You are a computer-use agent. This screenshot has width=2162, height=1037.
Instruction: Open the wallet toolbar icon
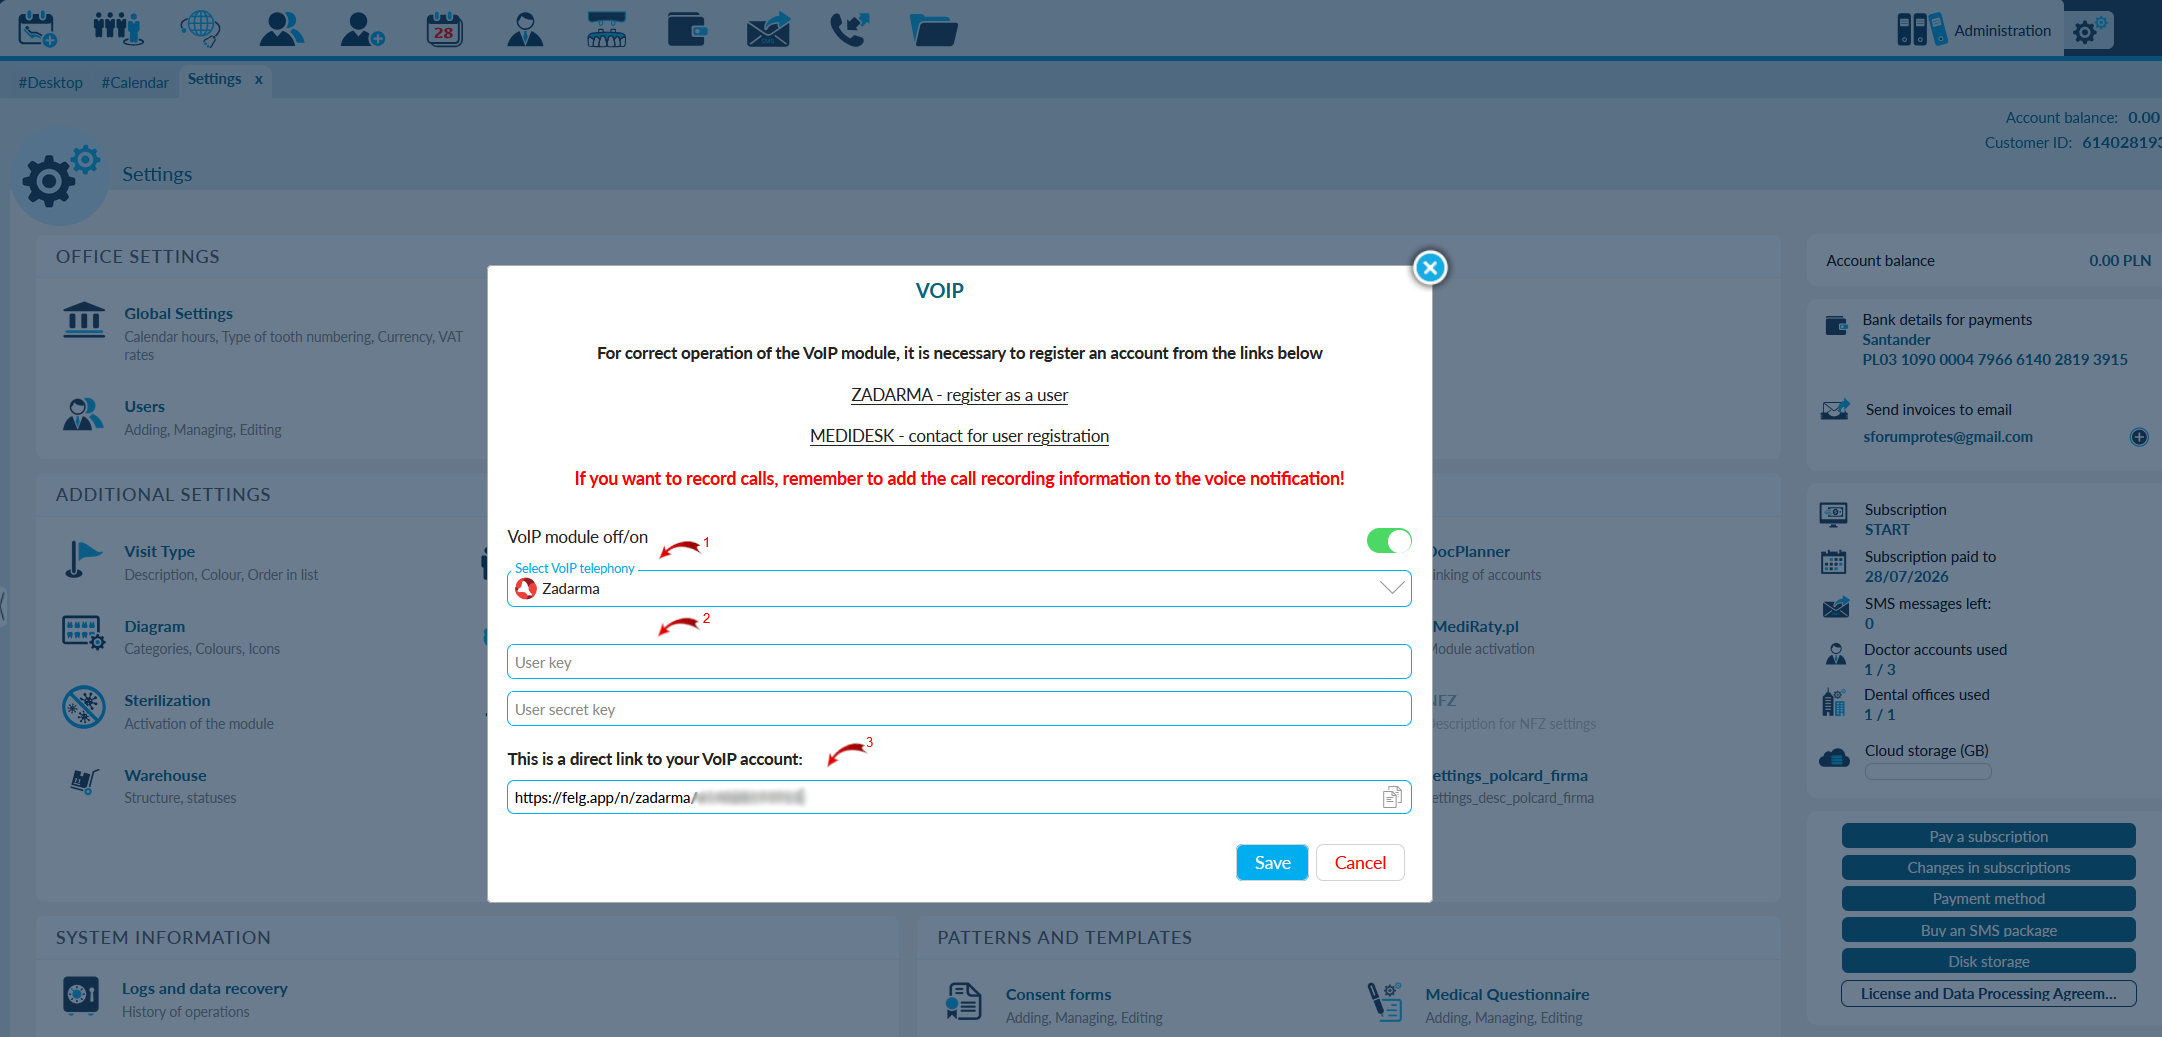[687, 29]
